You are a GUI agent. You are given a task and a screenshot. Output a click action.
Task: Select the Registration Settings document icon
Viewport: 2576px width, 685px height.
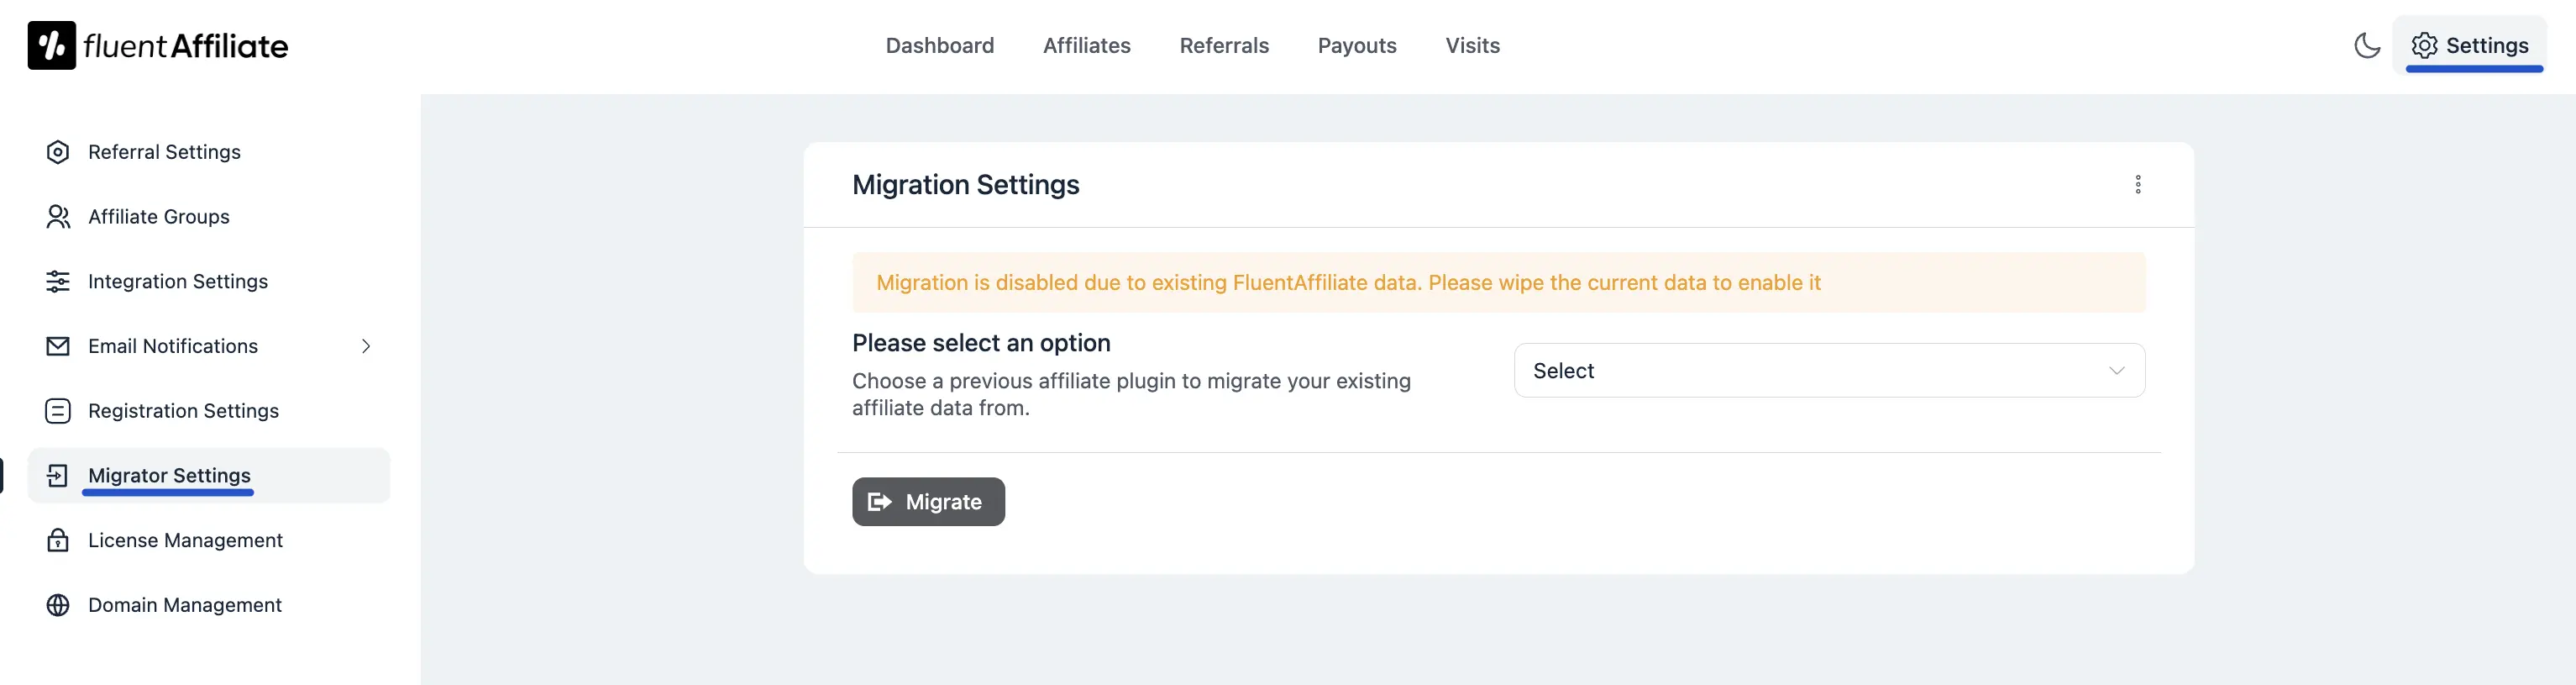(x=58, y=410)
